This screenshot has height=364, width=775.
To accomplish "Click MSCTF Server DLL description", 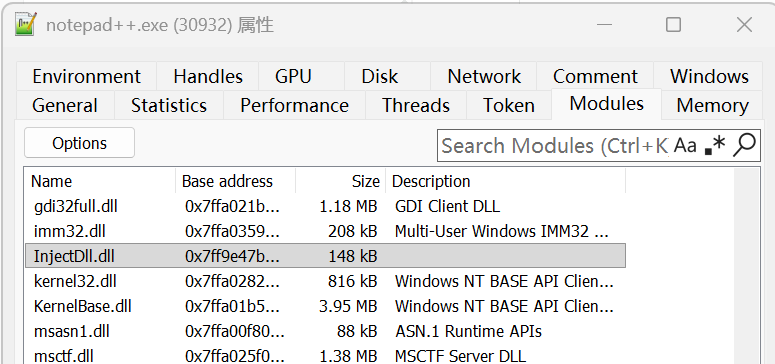I will [460, 356].
